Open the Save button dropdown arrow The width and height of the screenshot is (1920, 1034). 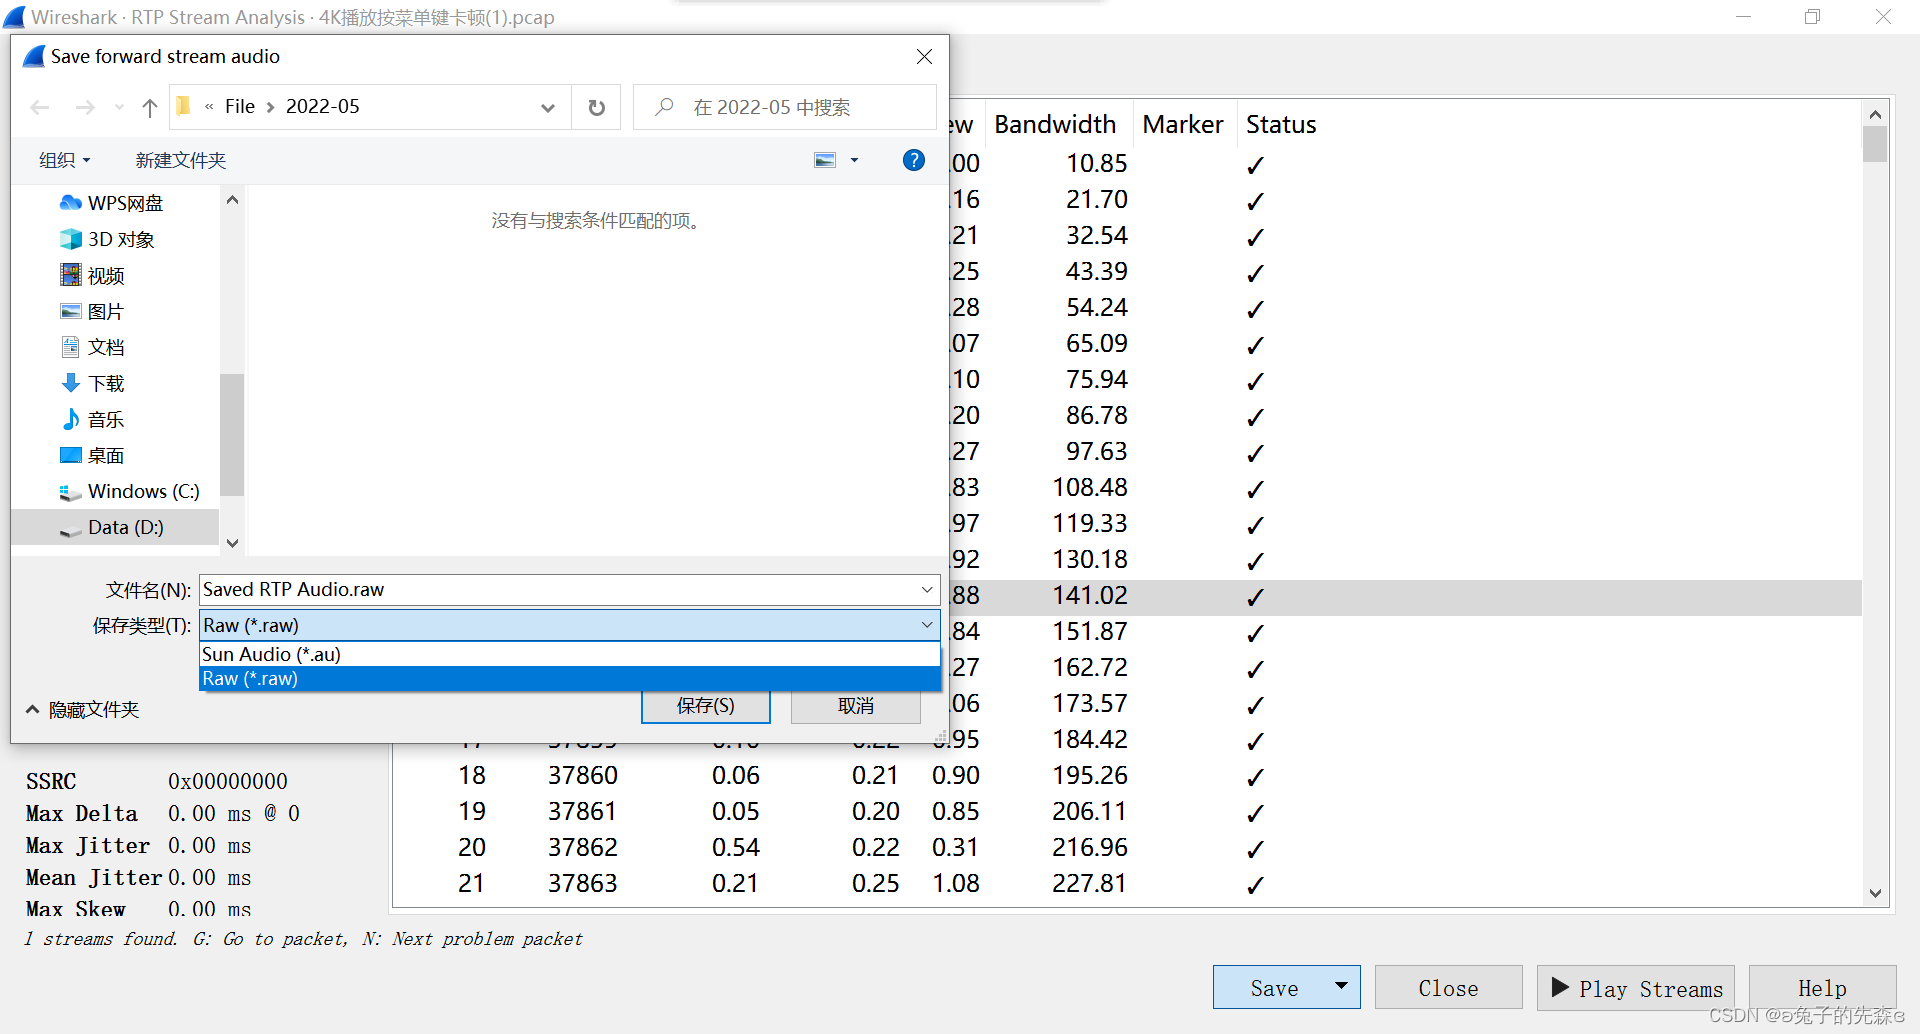tap(1342, 987)
